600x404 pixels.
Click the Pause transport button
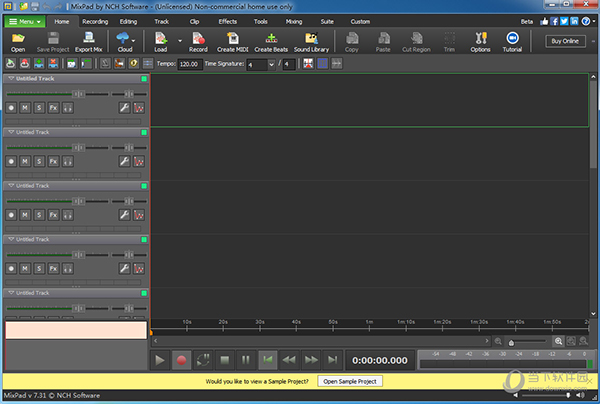click(x=246, y=360)
